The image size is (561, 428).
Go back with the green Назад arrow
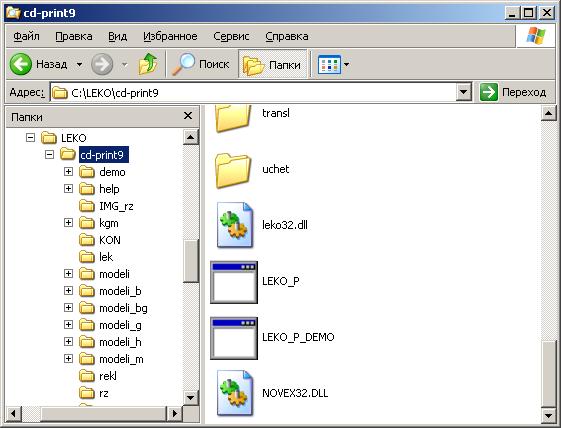click(x=21, y=64)
